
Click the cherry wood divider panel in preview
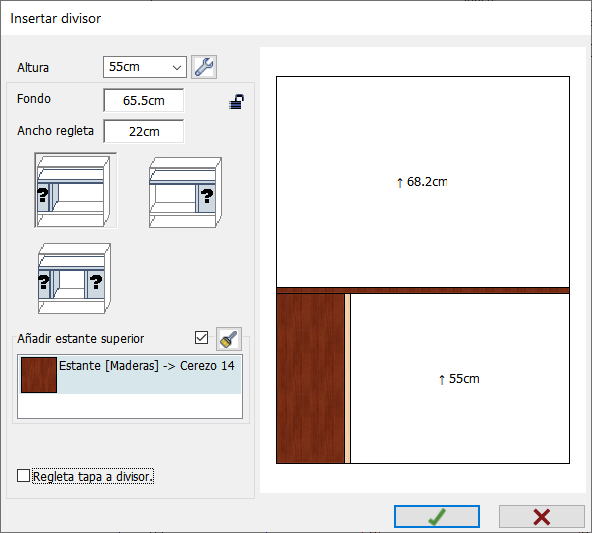(311, 379)
